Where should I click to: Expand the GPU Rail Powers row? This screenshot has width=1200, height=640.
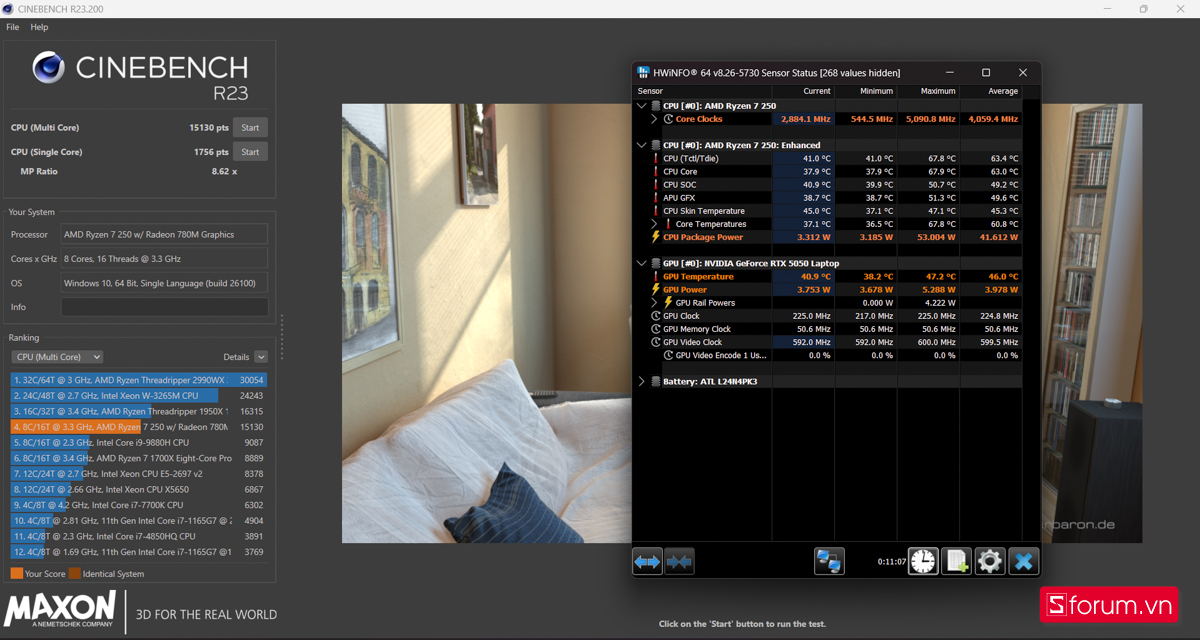pos(654,303)
